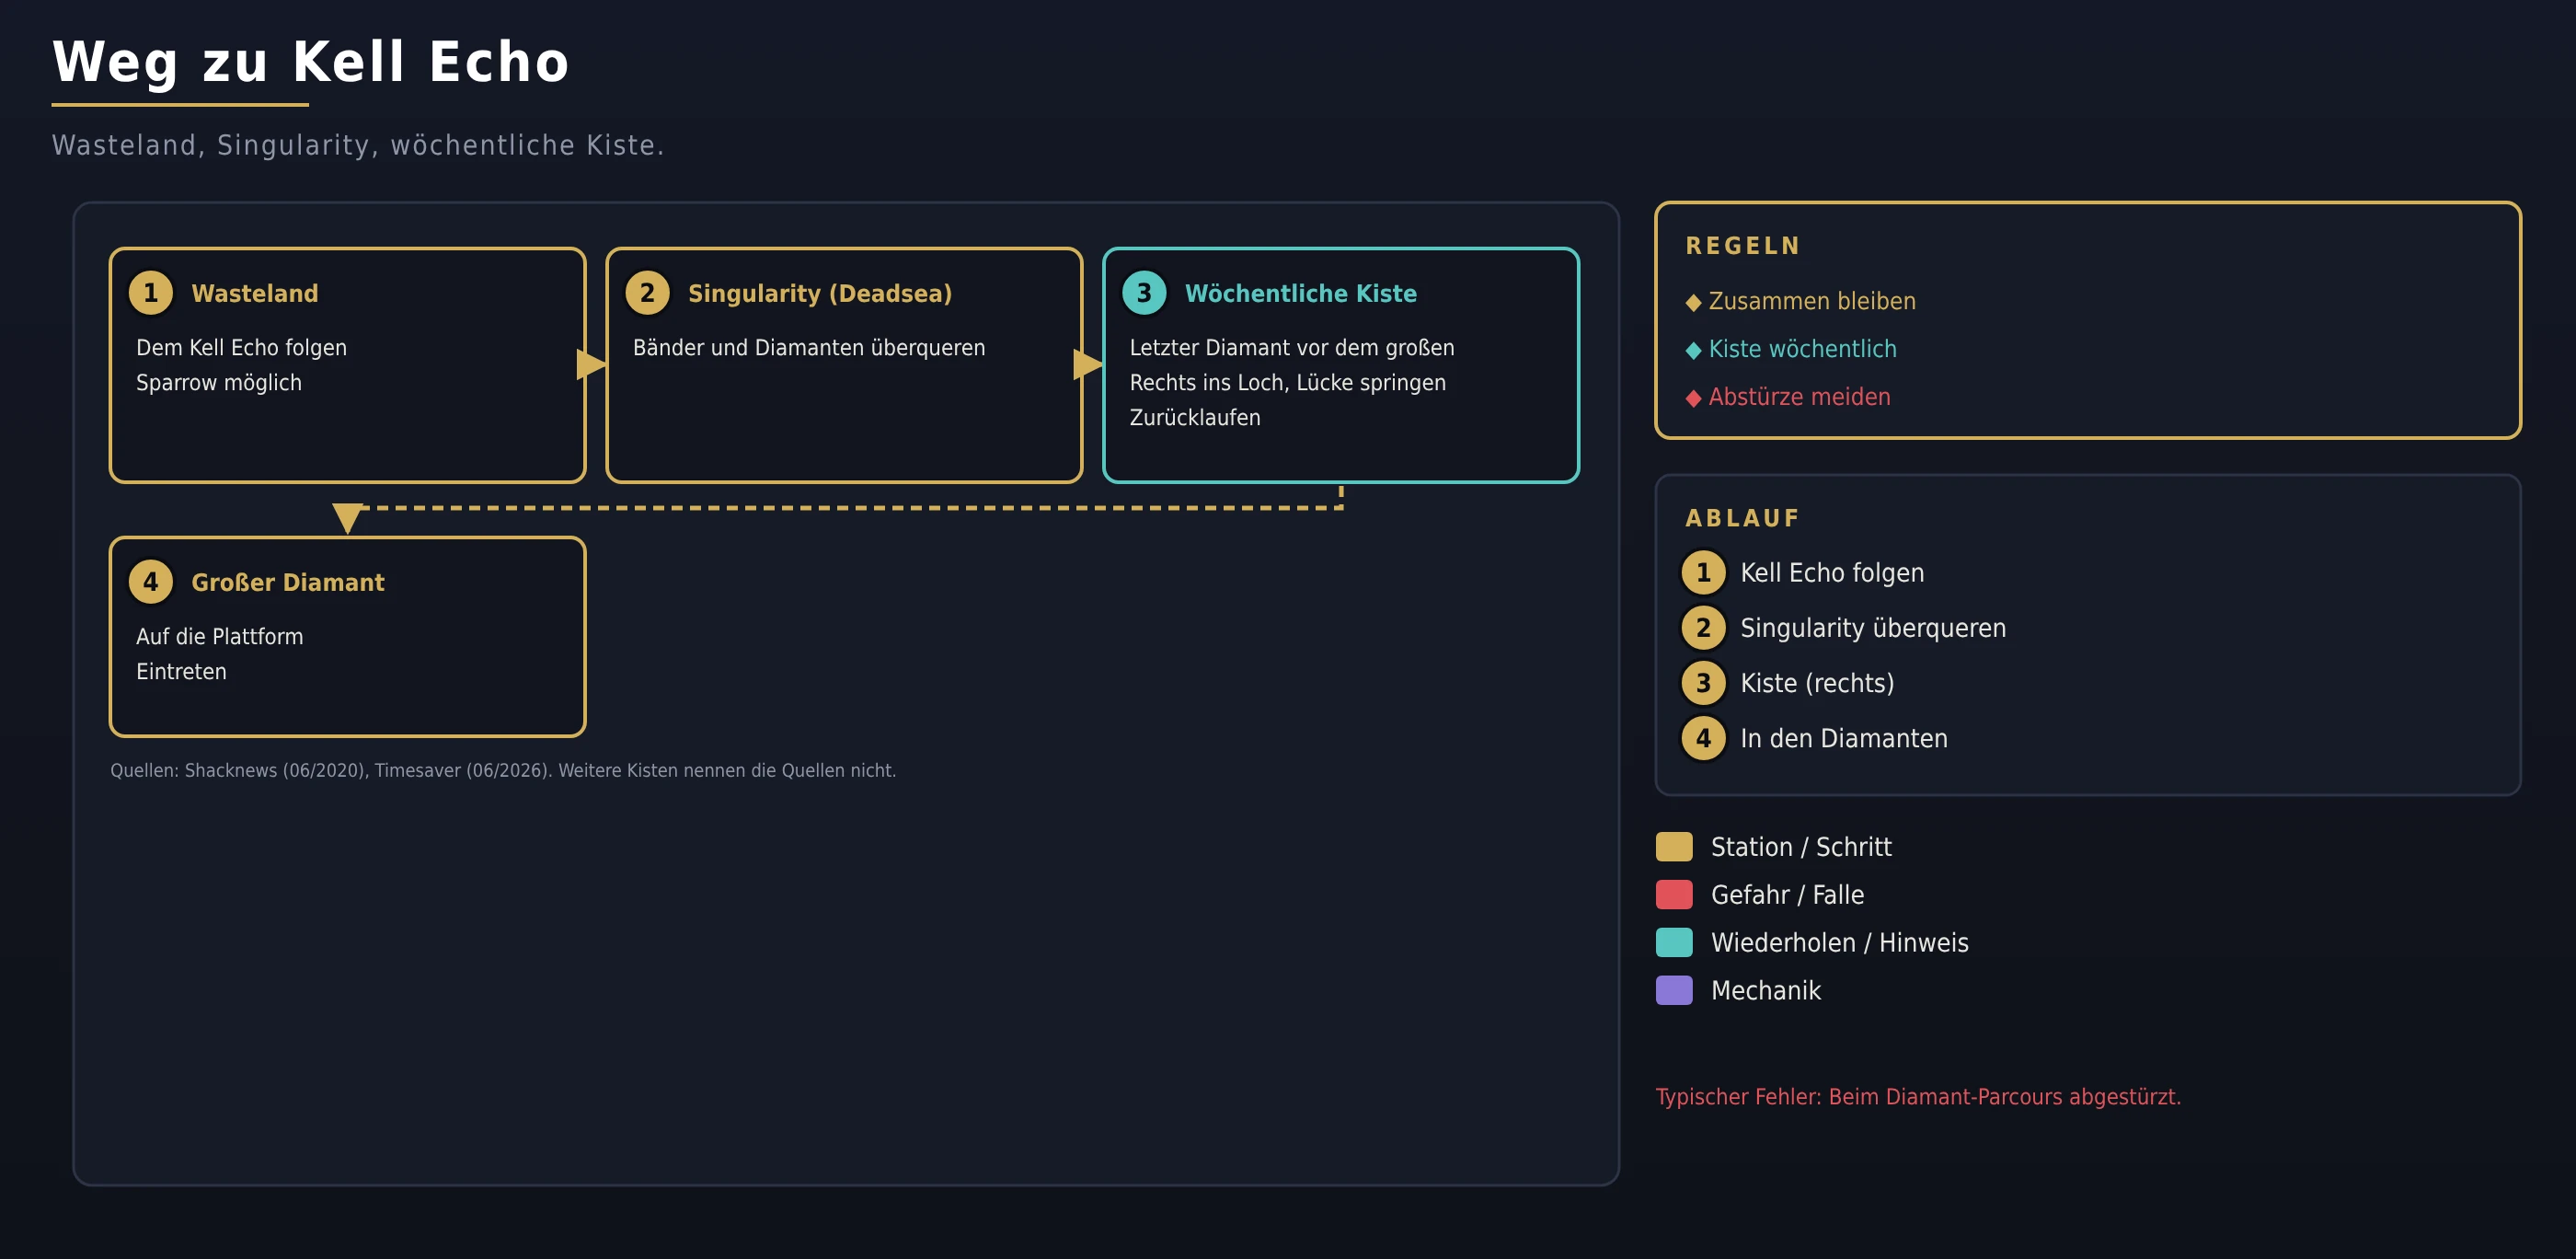The image size is (2576, 1259).
Task: Click the 'Zusammen bleiben' rule
Action: point(1812,301)
